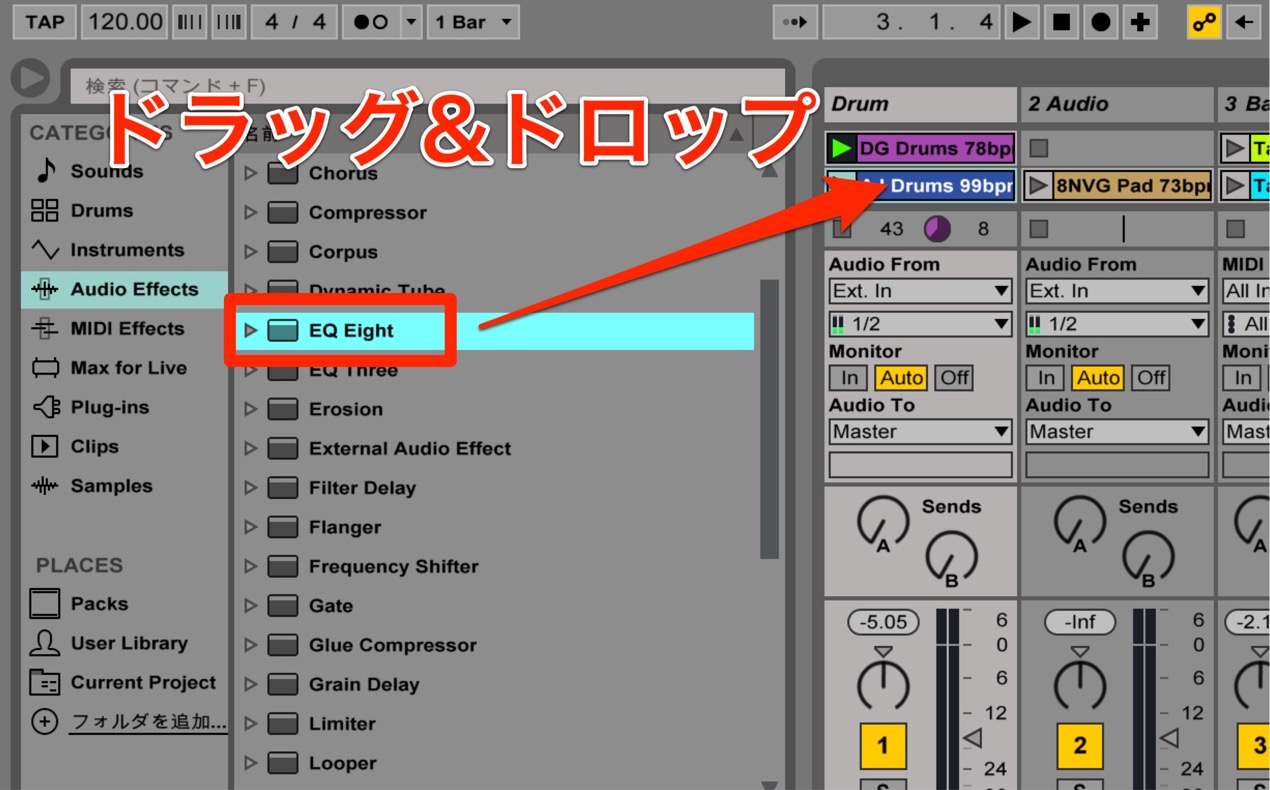Select Sounds category
This screenshot has width=1270, height=790.
[x=107, y=171]
